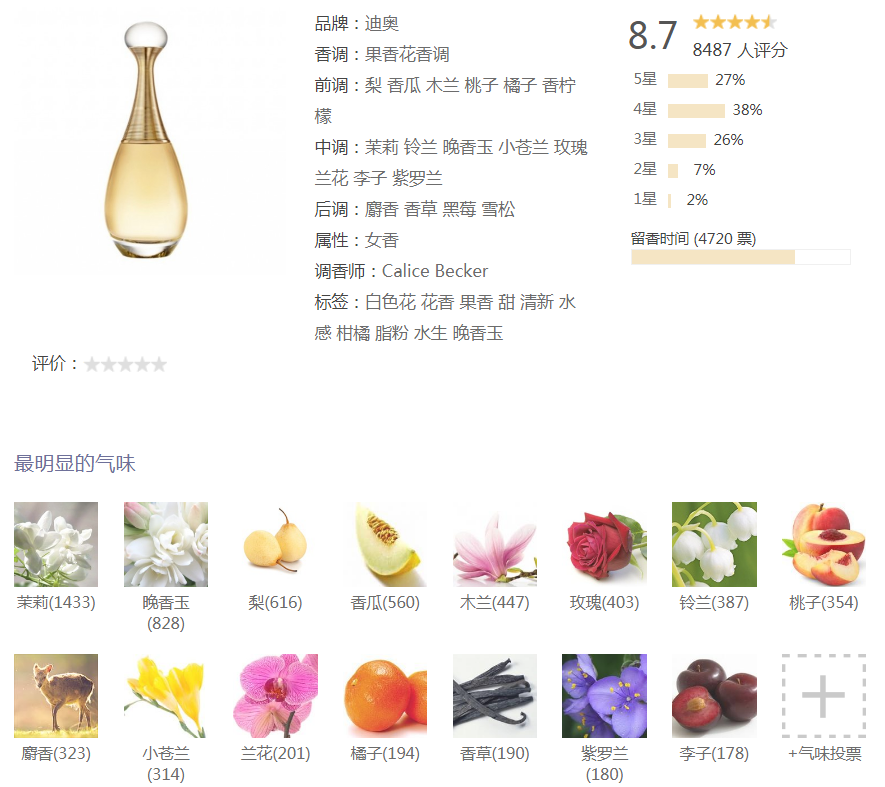Image resolution: width=885 pixels, height=787 pixels.
Task: Click 雪松 in base notes
Action: (498, 209)
